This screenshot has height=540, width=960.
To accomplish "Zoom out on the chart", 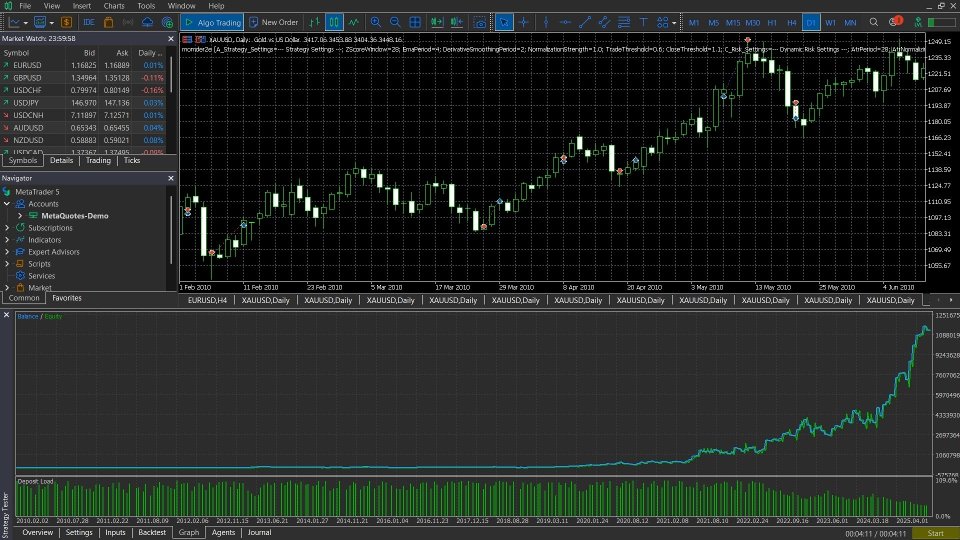I will (x=395, y=23).
